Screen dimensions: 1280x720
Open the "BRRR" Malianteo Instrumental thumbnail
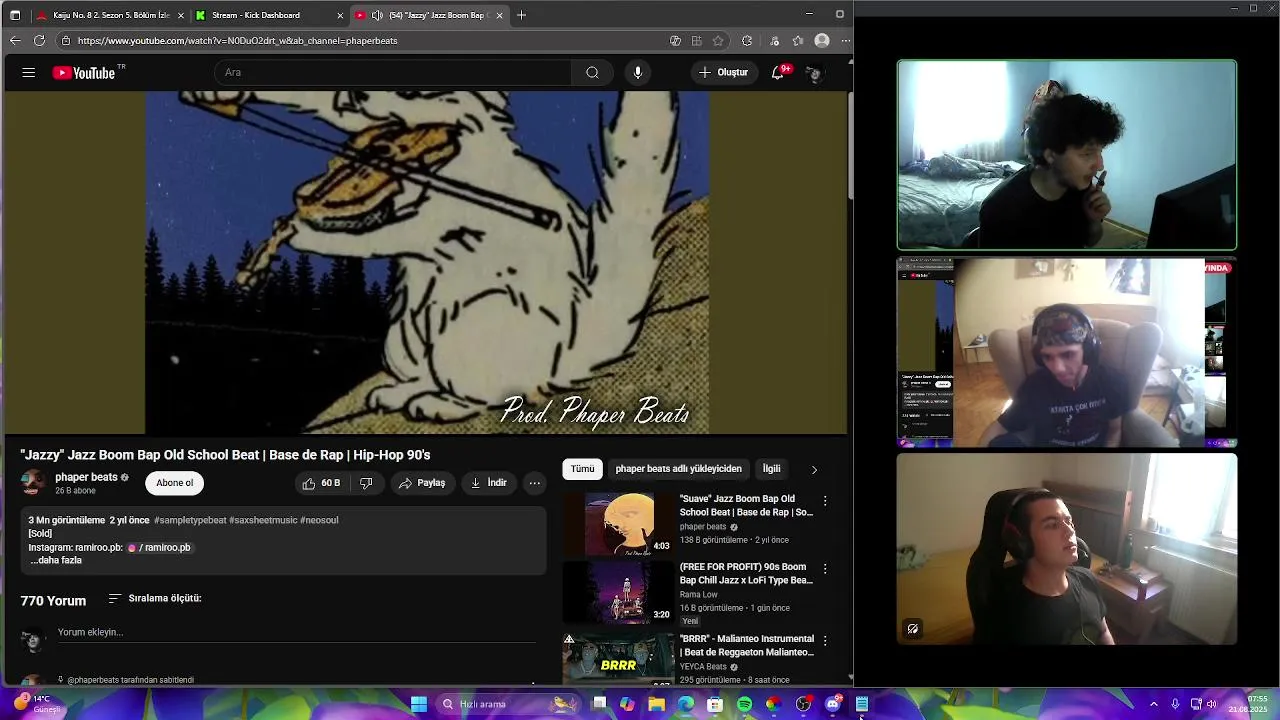tap(618, 658)
